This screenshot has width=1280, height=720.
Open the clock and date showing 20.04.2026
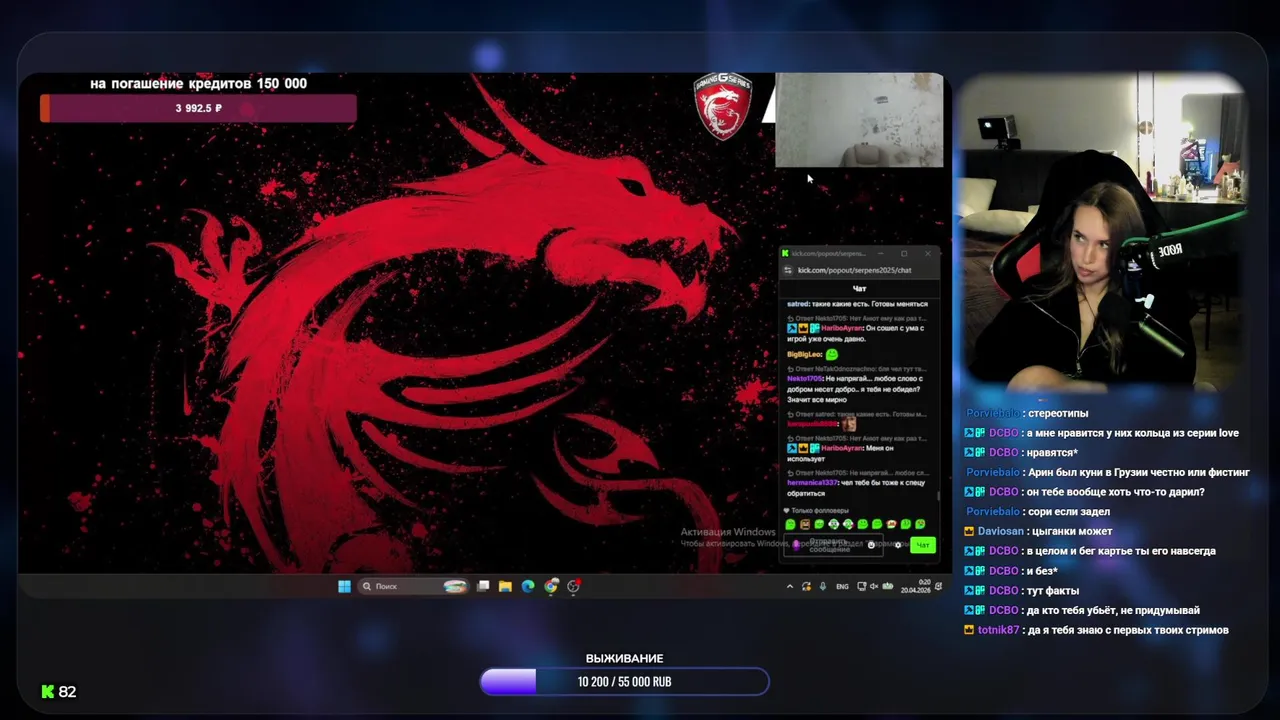[x=916, y=586]
